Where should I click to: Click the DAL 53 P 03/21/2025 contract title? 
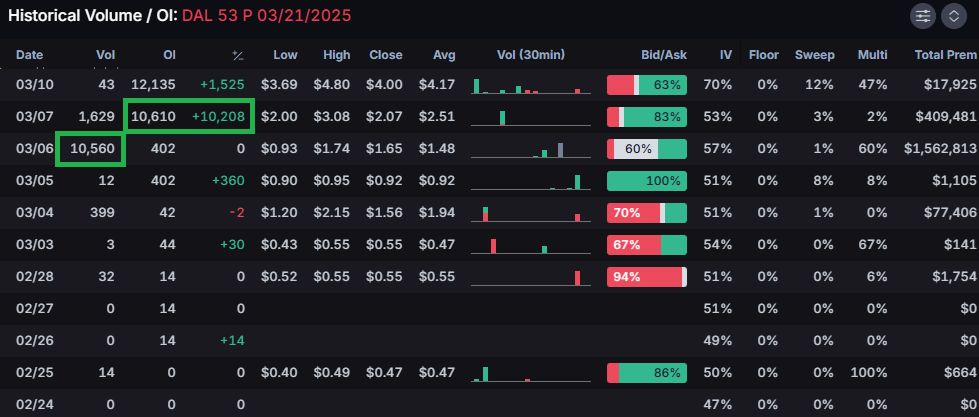point(267,16)
